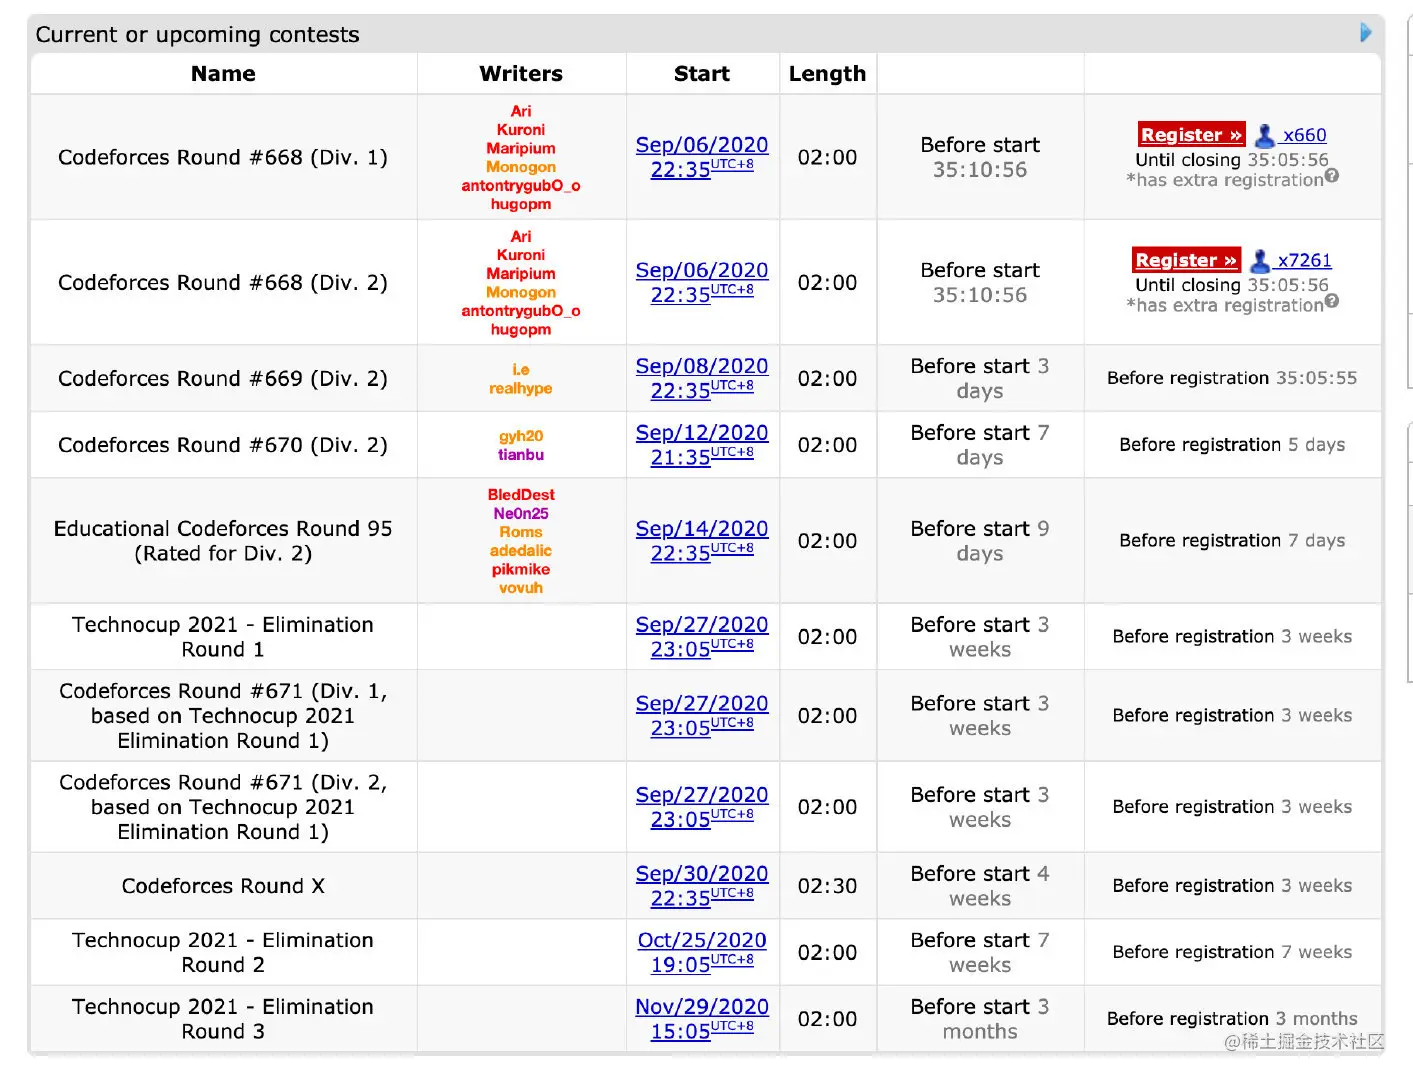Open Oct/25/2020 19:05 start time link
The width and height of the screenshot is (1413, 1080).
tap(702, 952)
